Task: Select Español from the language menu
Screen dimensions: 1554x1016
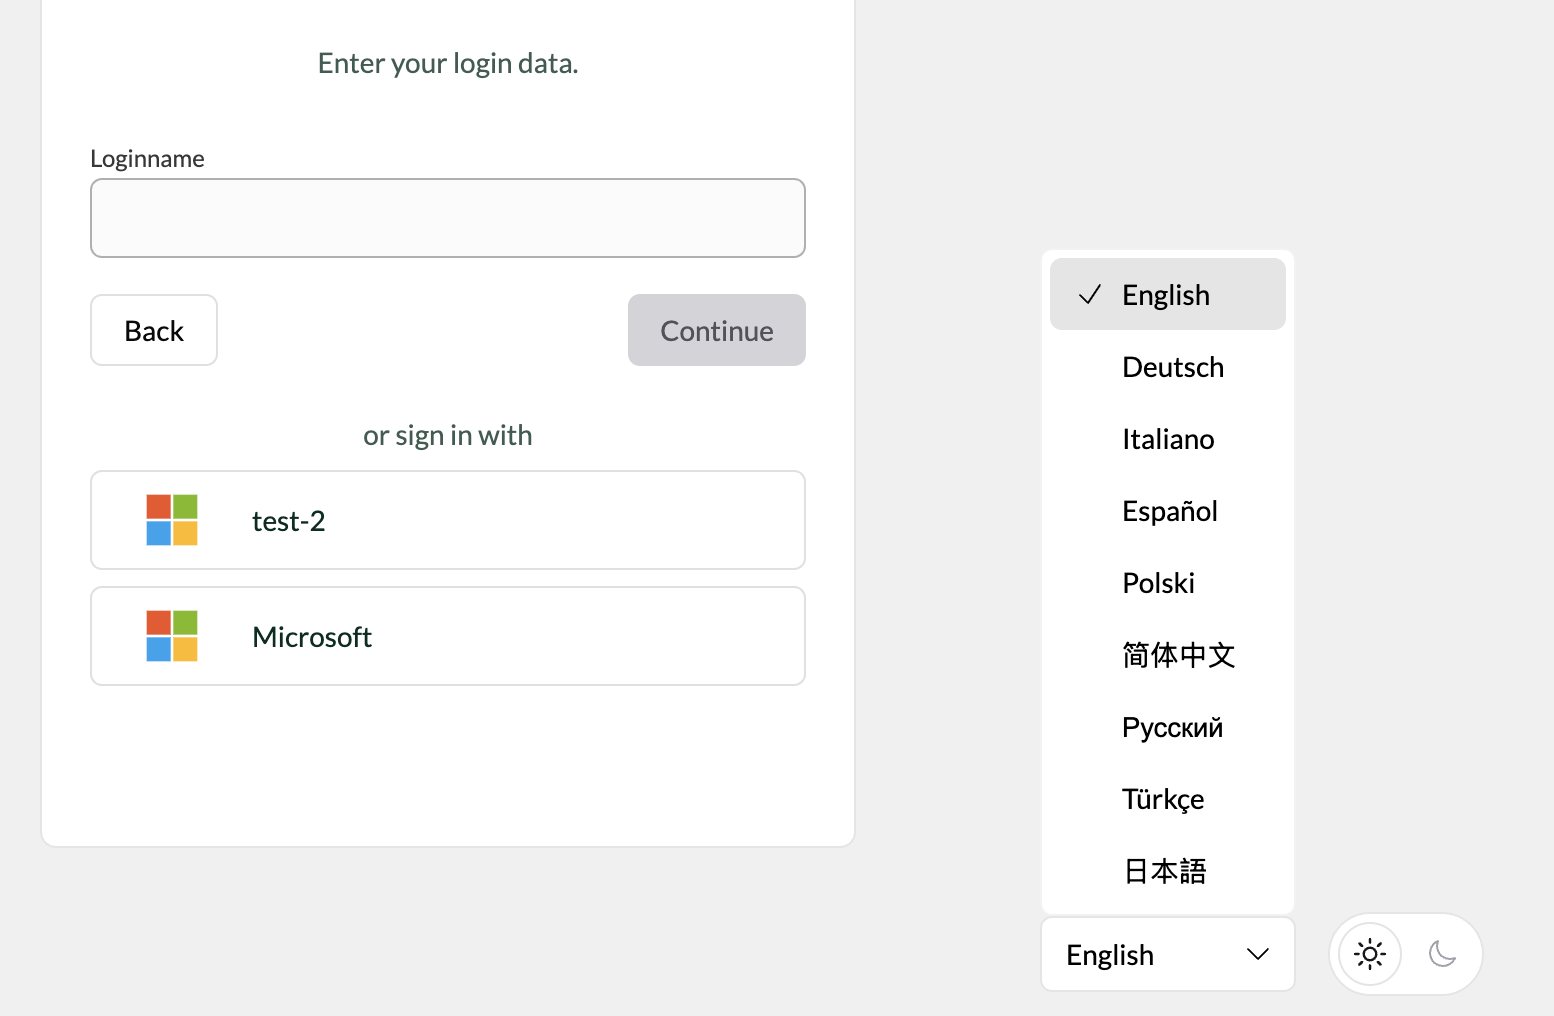Action: (x=1169, y=511)
